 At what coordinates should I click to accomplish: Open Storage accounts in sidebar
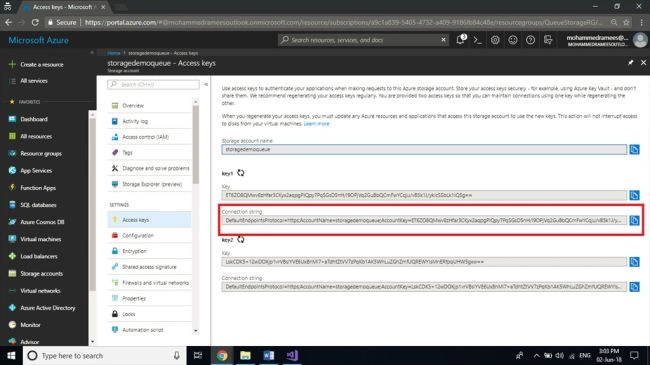click(41, 274)
